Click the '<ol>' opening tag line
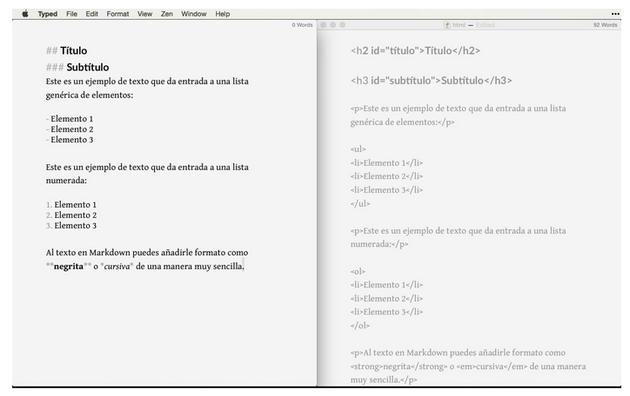 [358, 271]
